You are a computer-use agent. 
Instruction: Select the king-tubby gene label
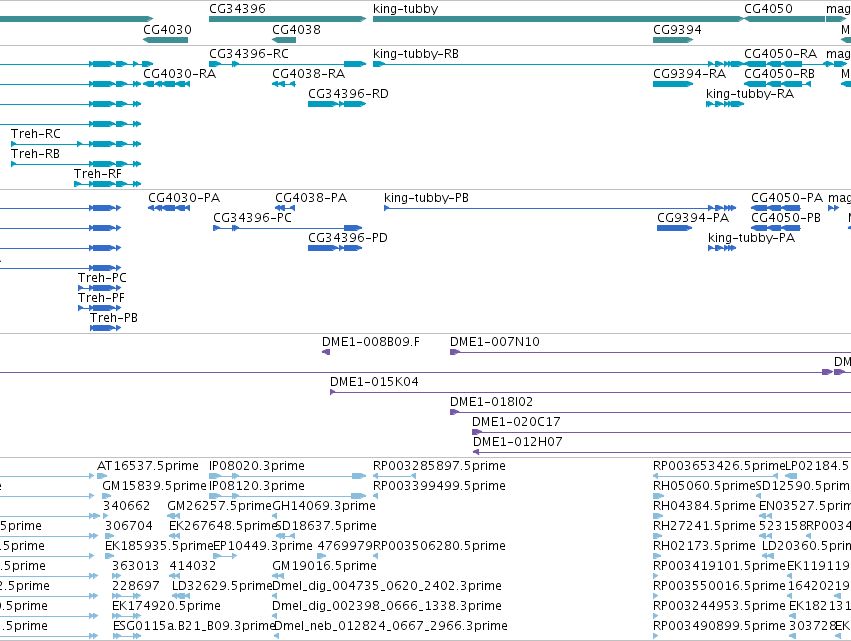(405, 9)
